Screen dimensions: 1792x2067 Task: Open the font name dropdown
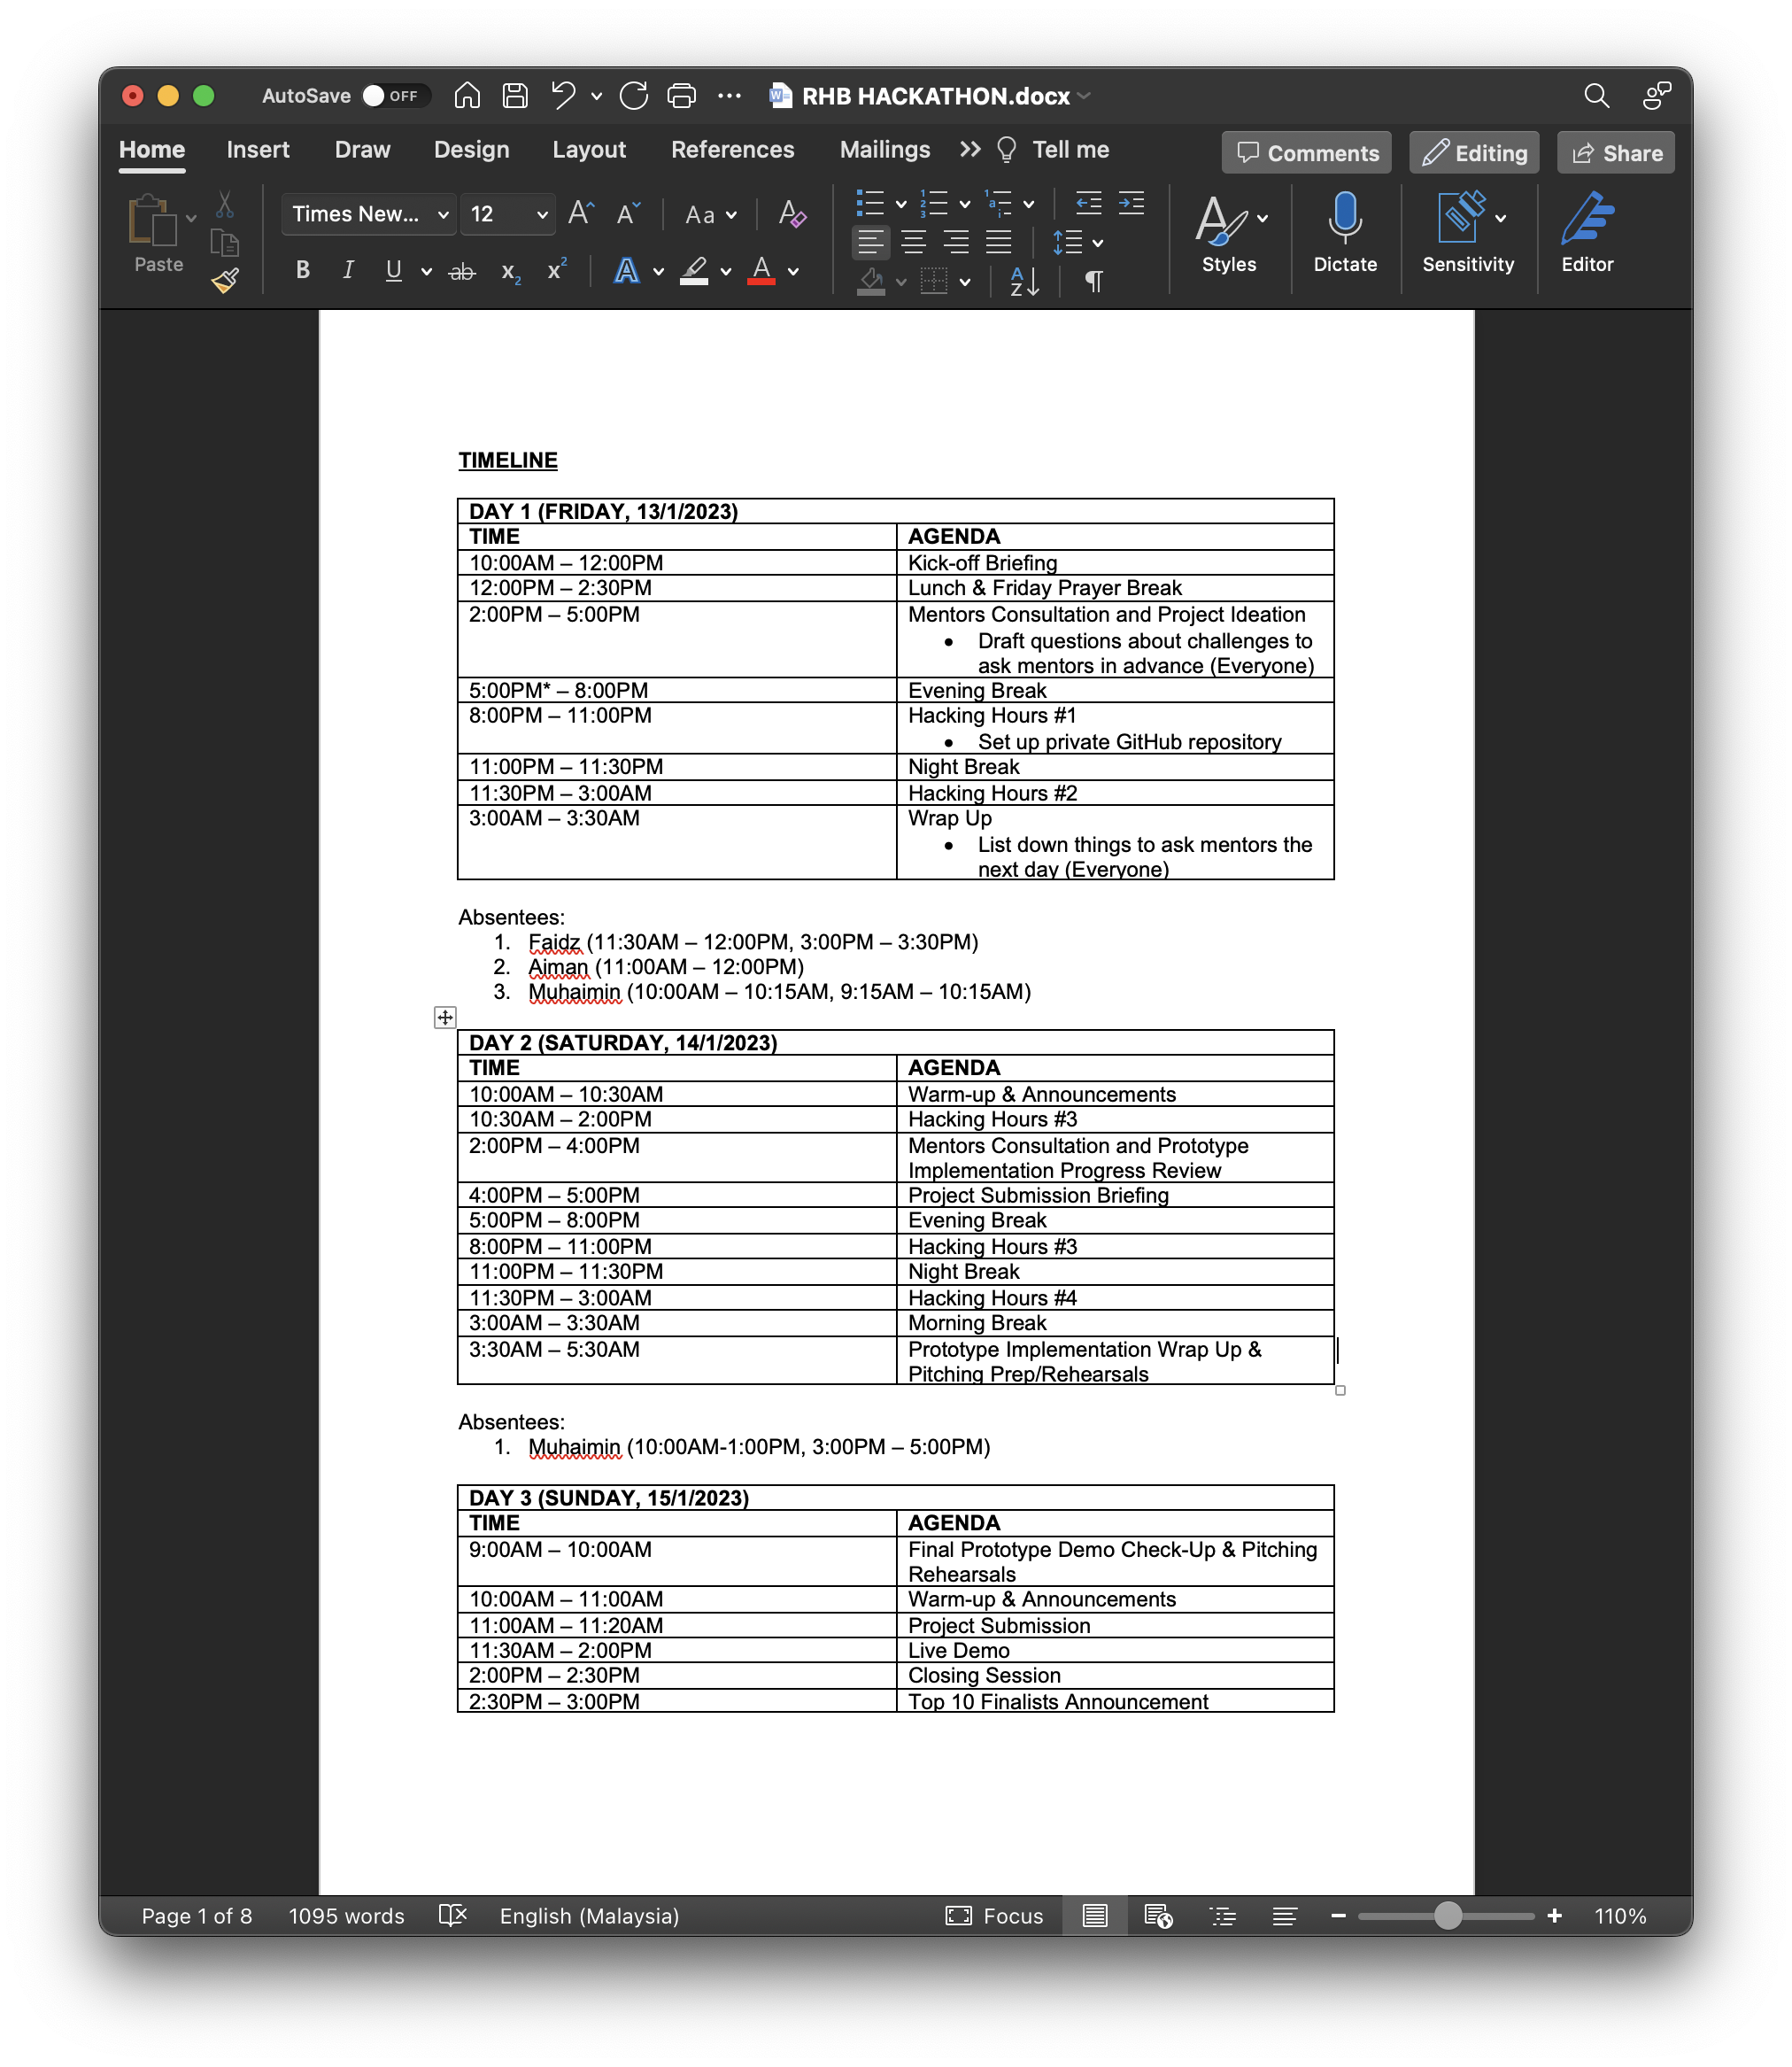point(443,215)
